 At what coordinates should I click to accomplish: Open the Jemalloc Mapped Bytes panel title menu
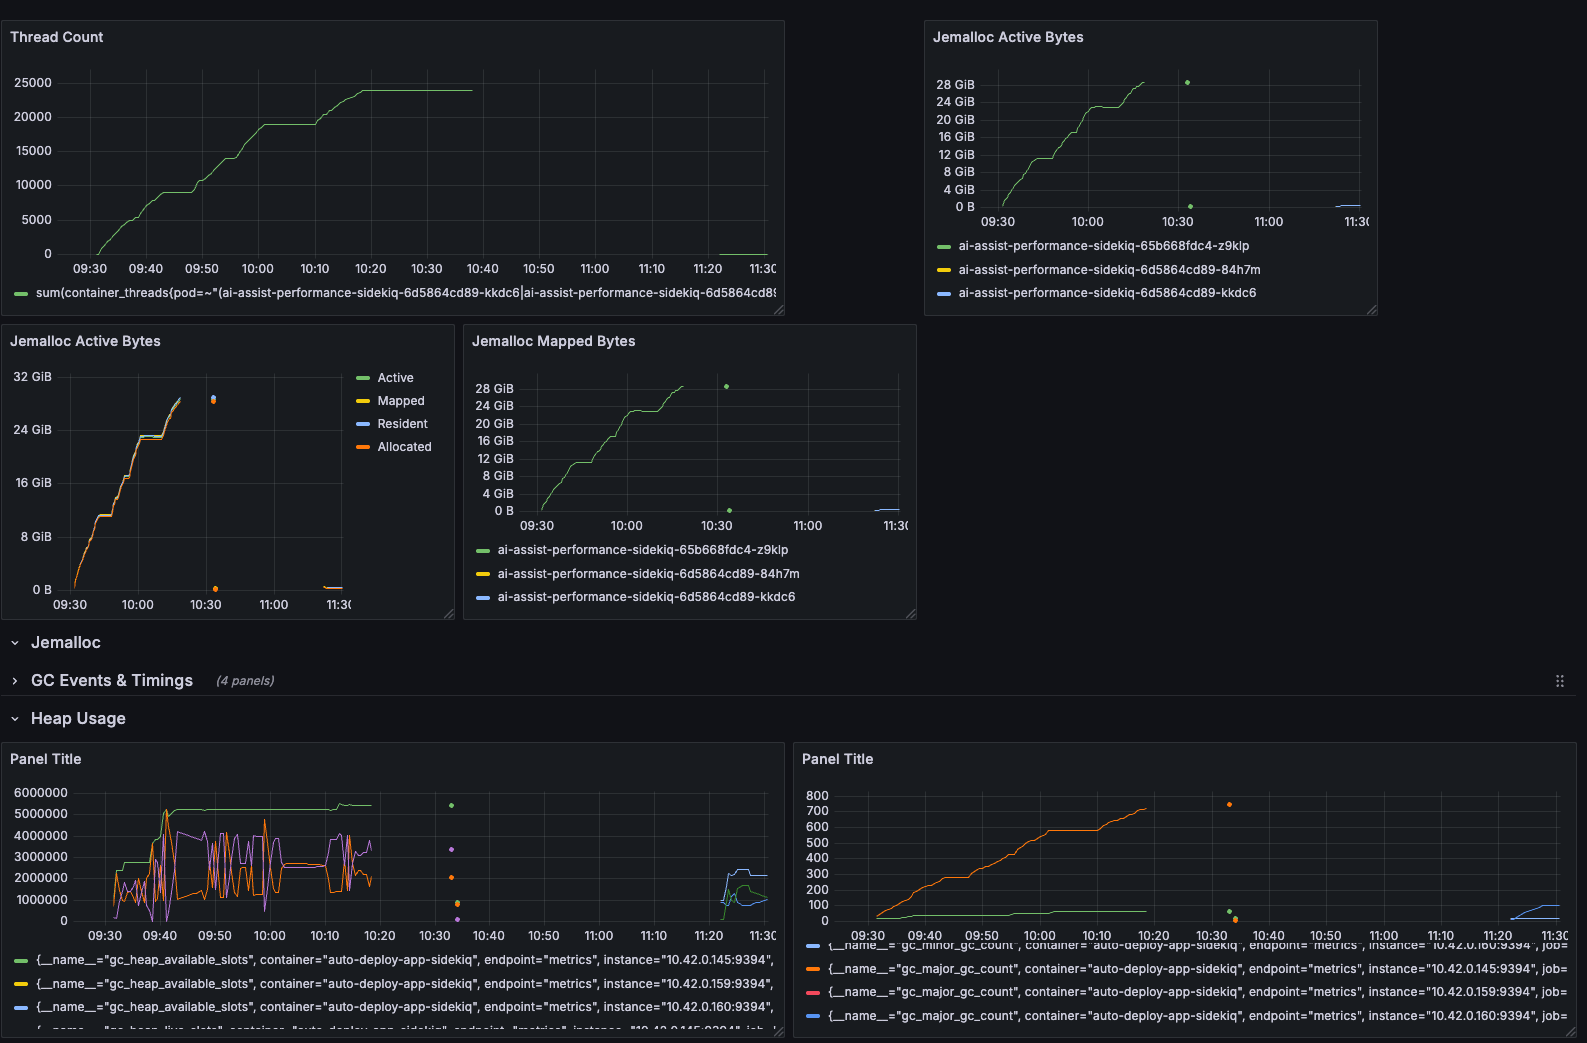pos(553,341)
